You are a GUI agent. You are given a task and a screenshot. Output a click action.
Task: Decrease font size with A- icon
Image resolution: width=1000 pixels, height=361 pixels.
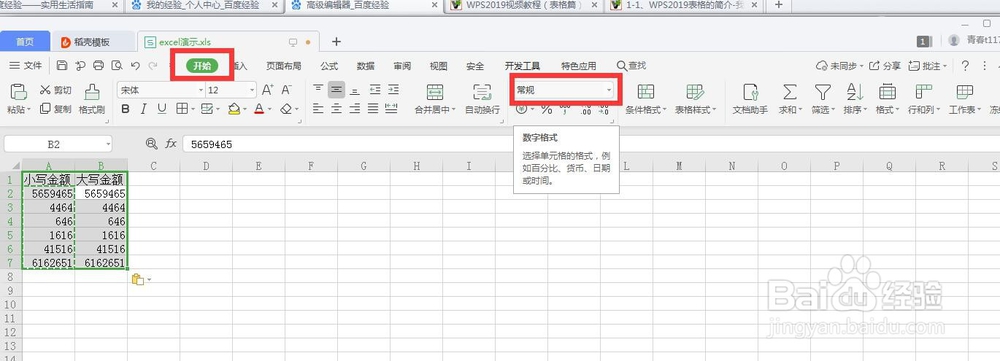[287, 90]
